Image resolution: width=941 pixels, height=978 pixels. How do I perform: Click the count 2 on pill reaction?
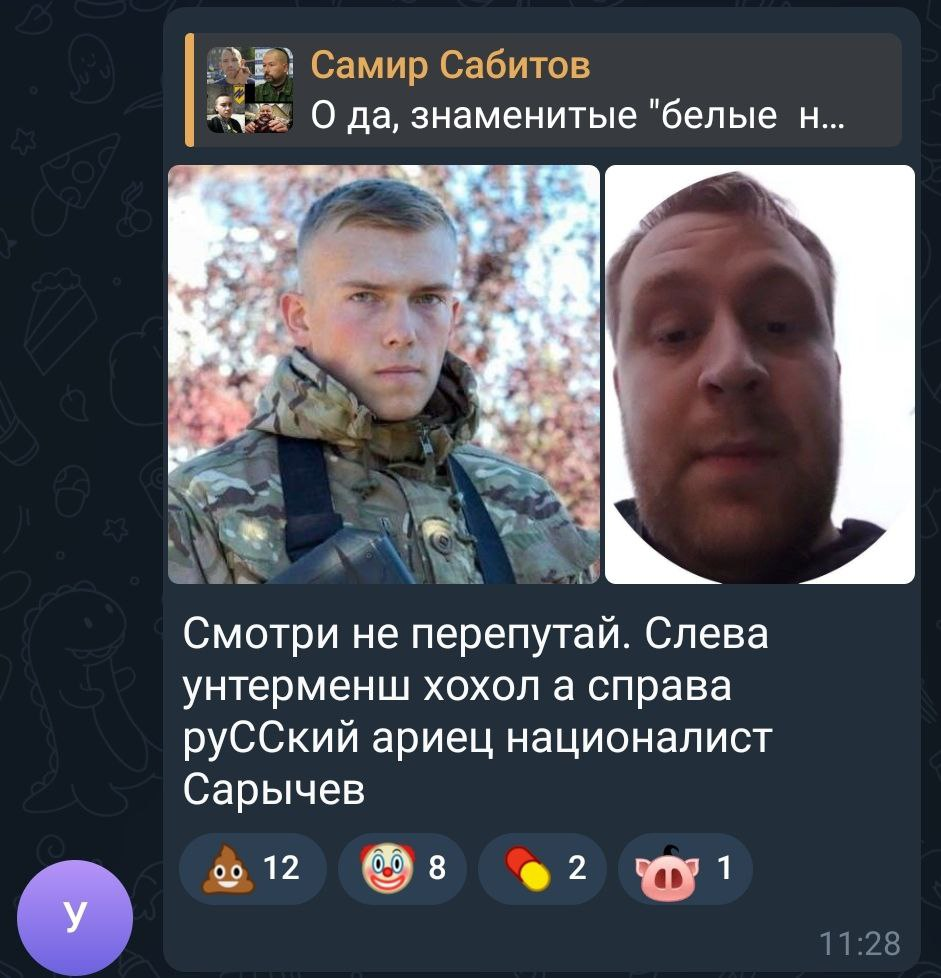tap(577, 868)
